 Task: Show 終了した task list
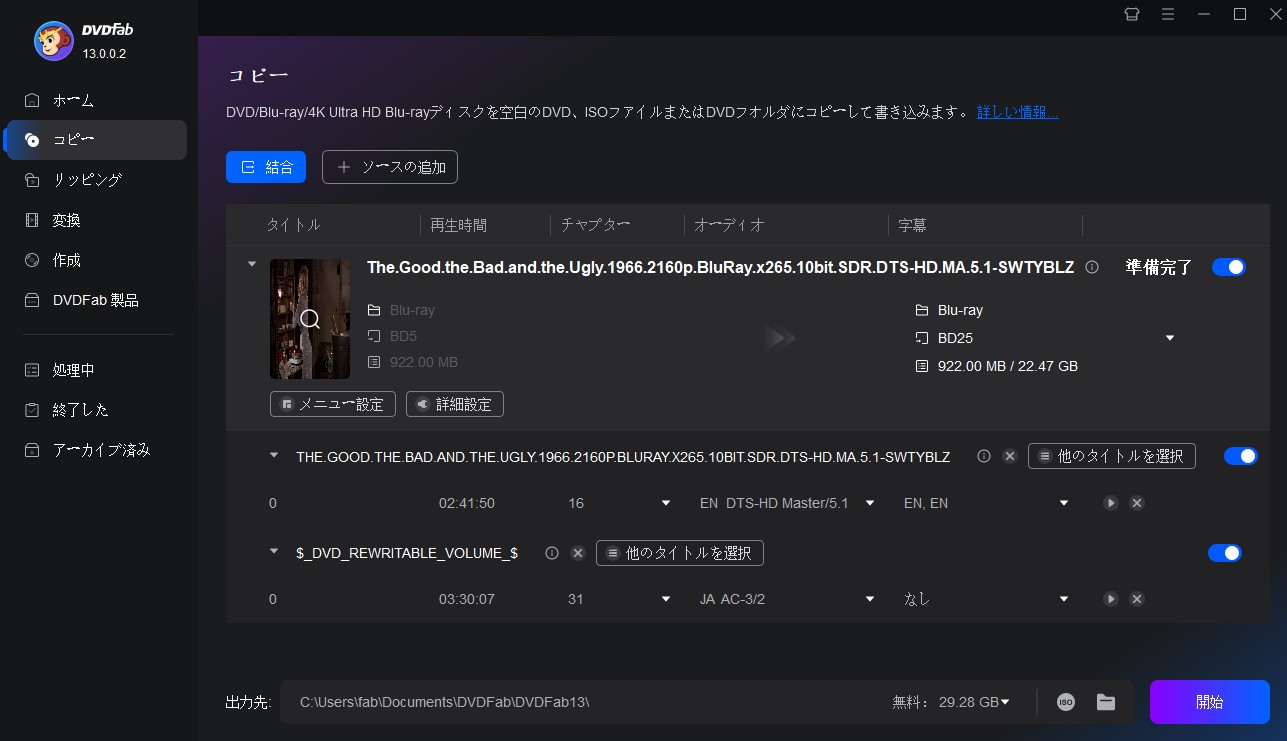coord(95,410)
